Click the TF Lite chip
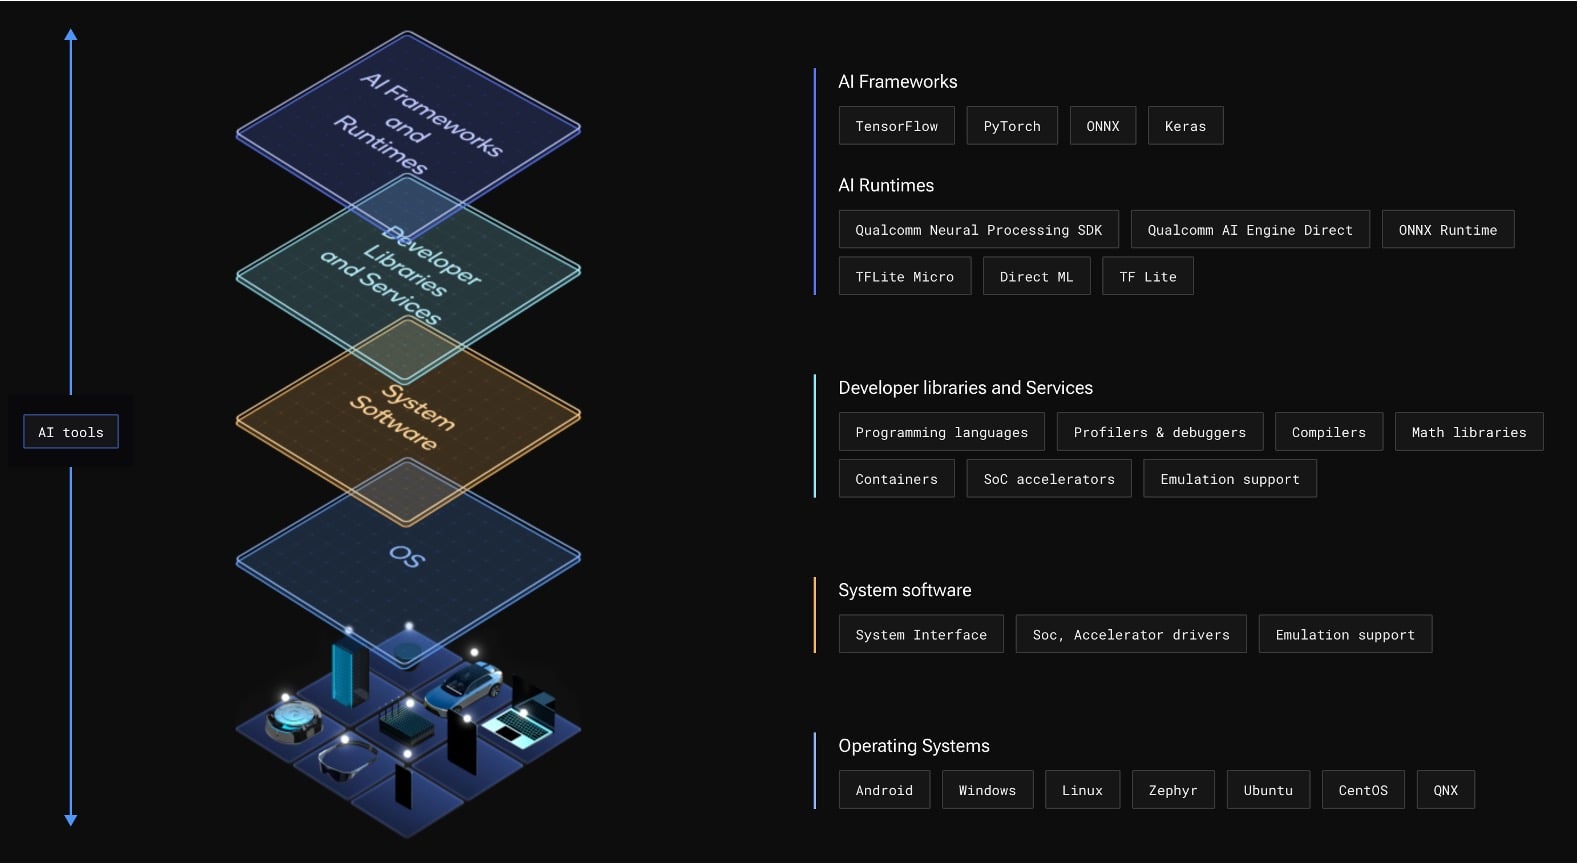 [x=1148, y=277]
